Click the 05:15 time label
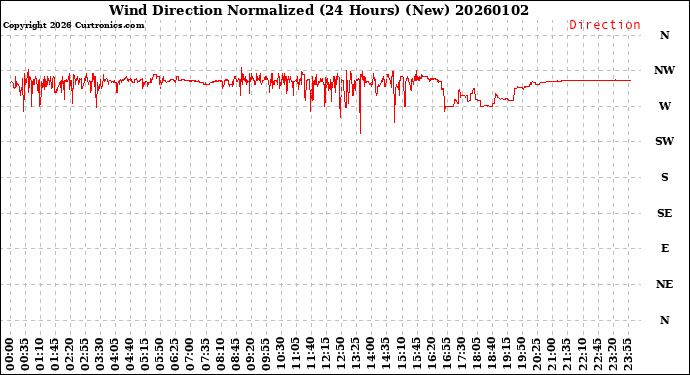This screenshot has width=690, height=375. pos(145,354)
